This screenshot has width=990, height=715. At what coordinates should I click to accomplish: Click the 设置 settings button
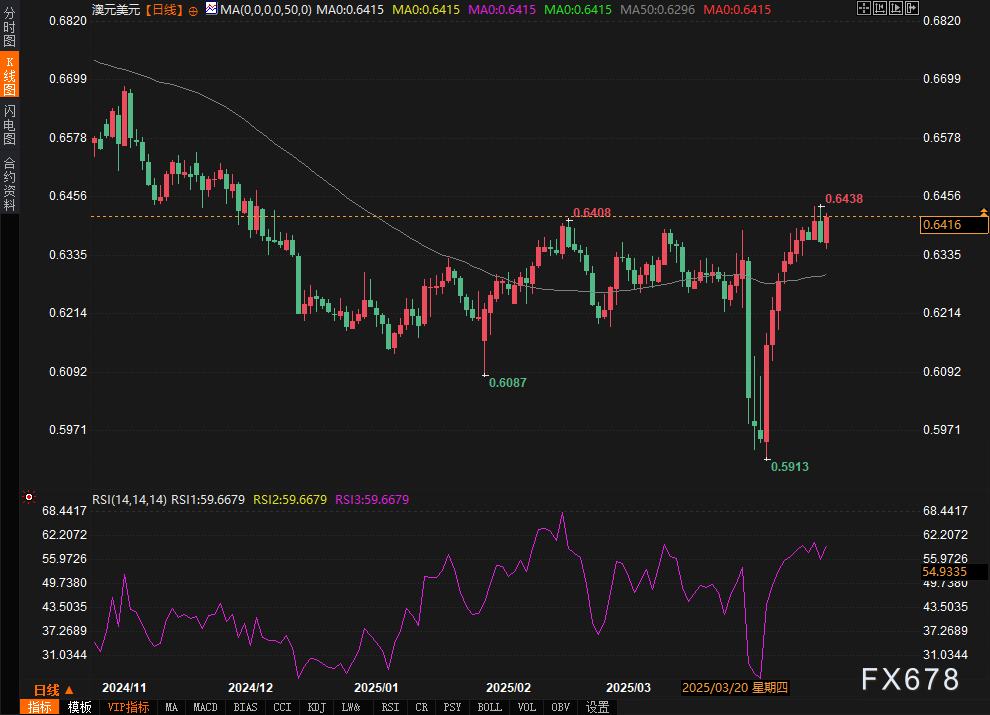click(597, 707)
